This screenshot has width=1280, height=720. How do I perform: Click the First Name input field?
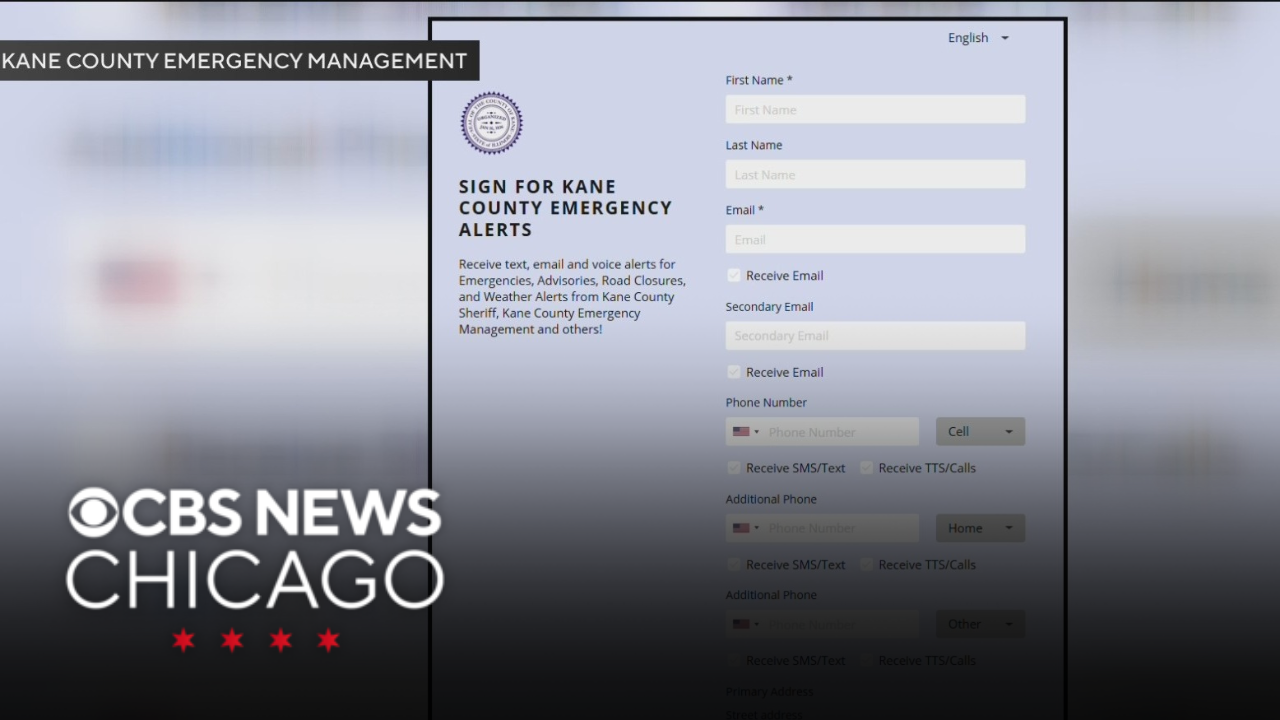click(875, 110)
